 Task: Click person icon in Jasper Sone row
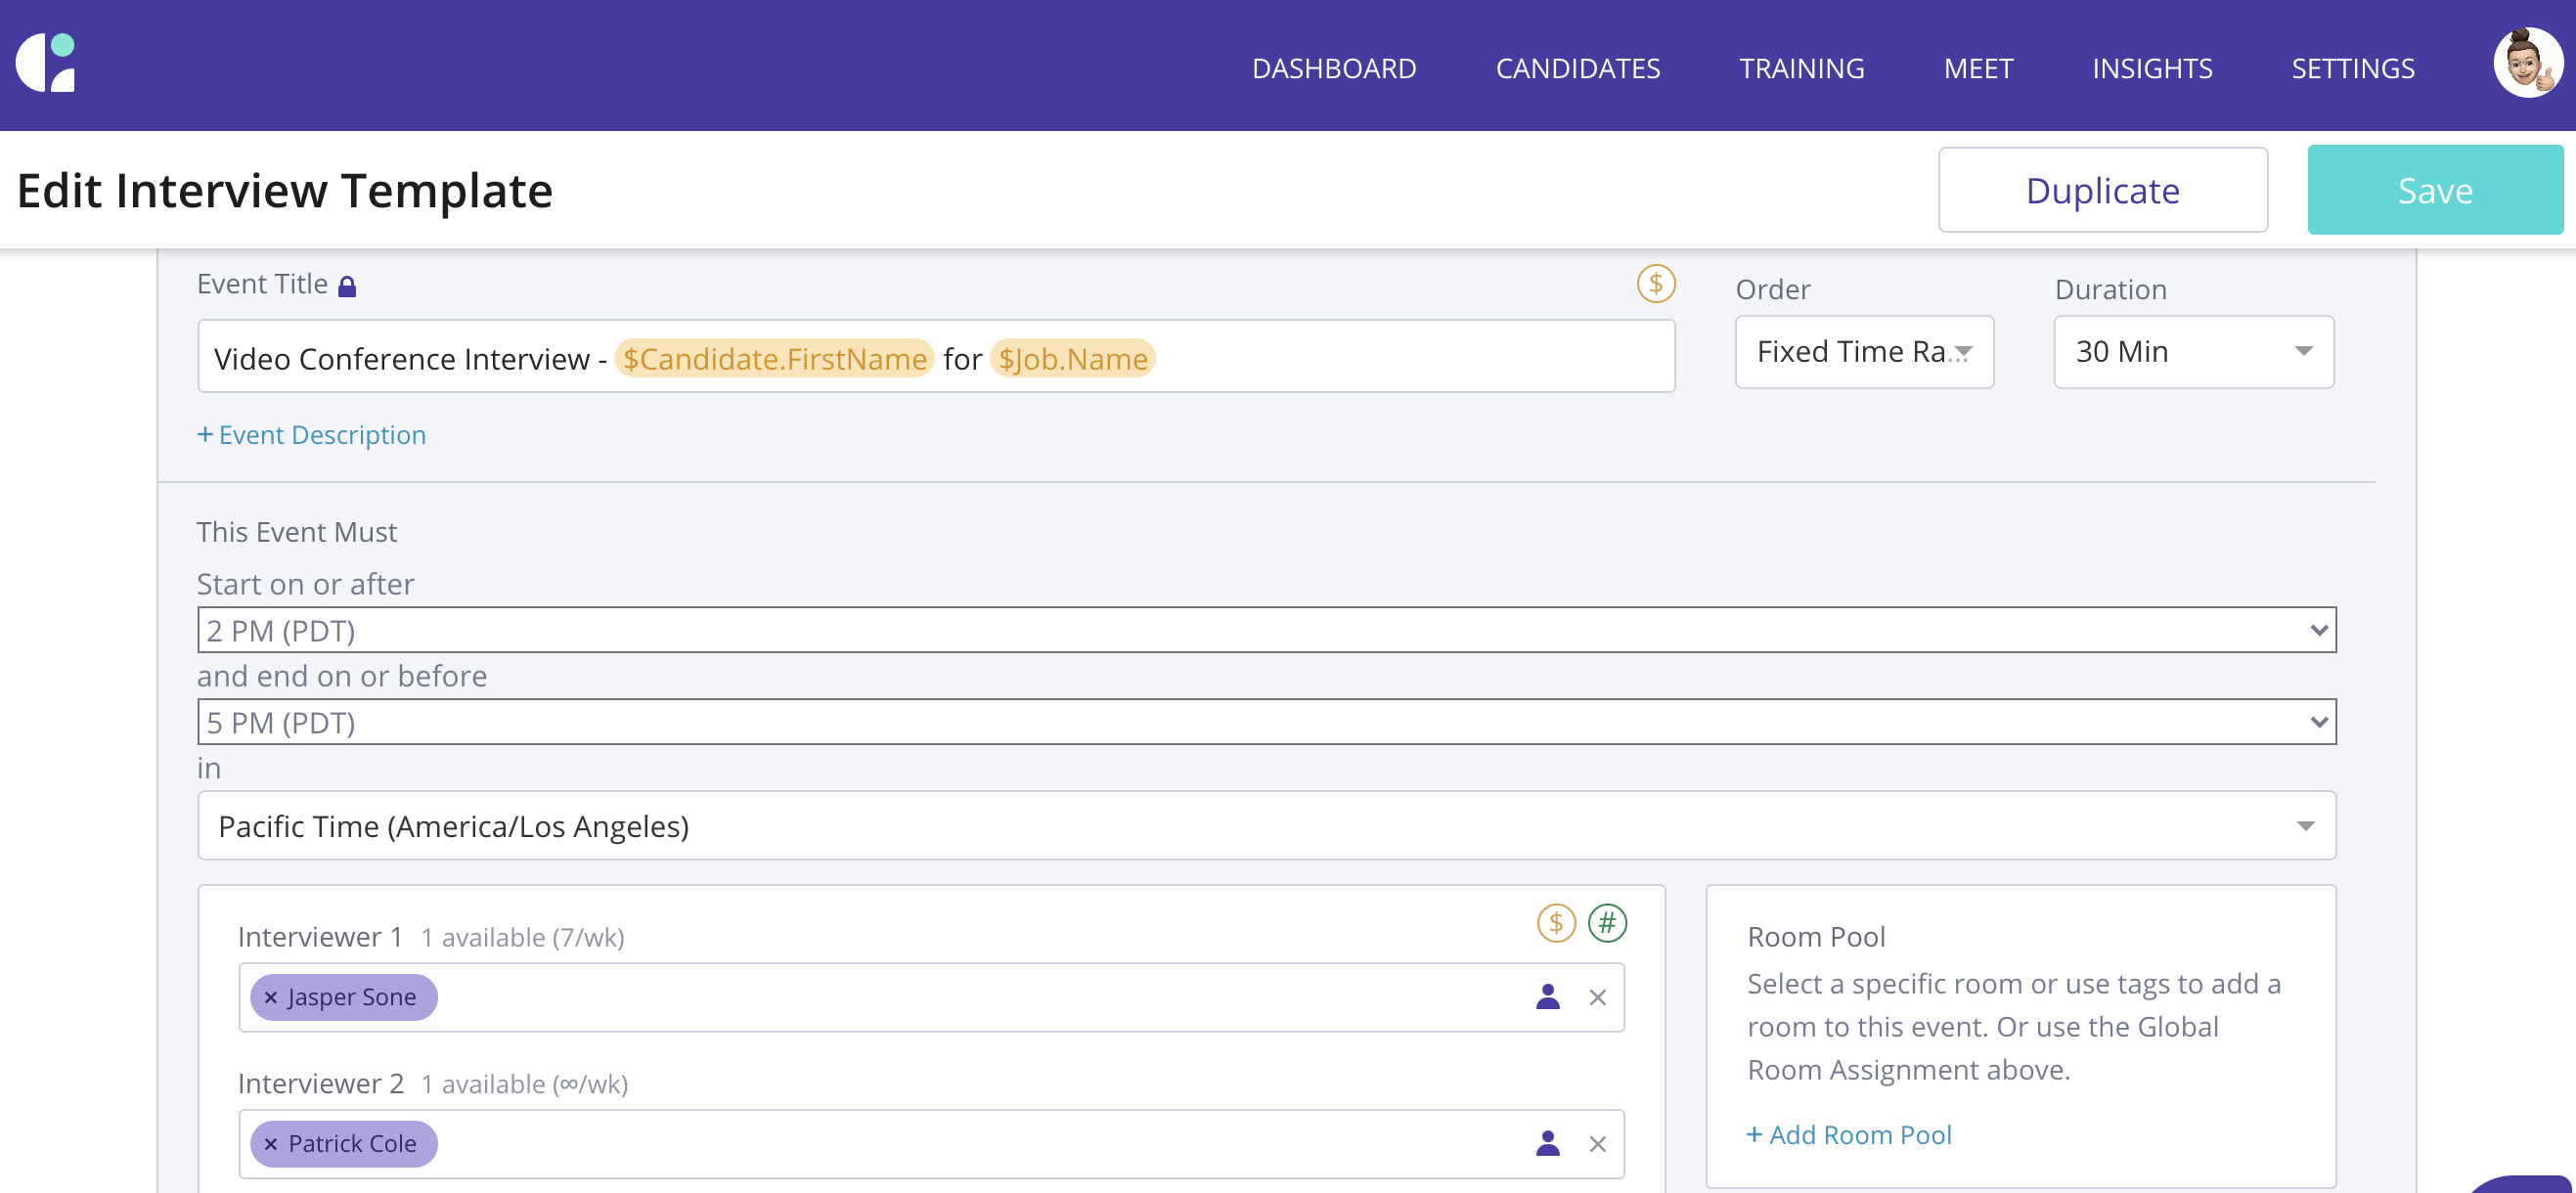[1547, 997]
